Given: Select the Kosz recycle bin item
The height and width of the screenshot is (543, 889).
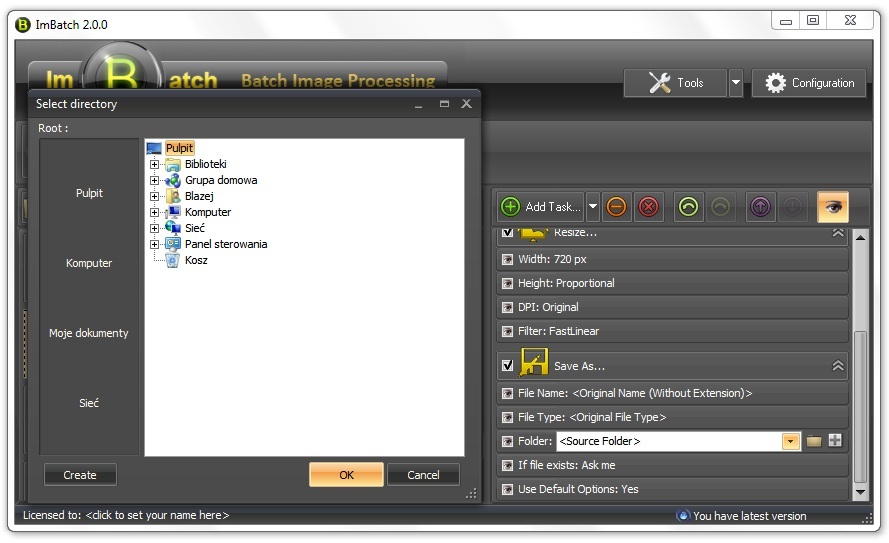Looking at the screenshot, I should click(196, 260).
